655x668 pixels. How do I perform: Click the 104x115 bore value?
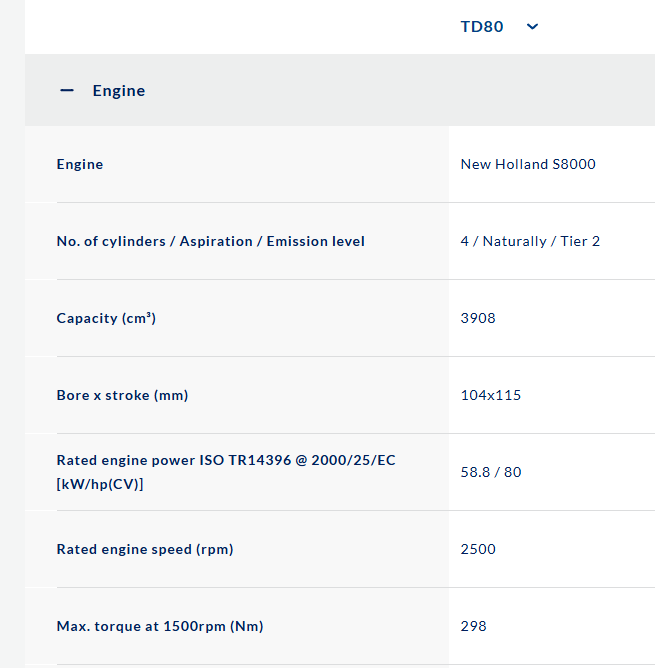click(x=491, y=395)
